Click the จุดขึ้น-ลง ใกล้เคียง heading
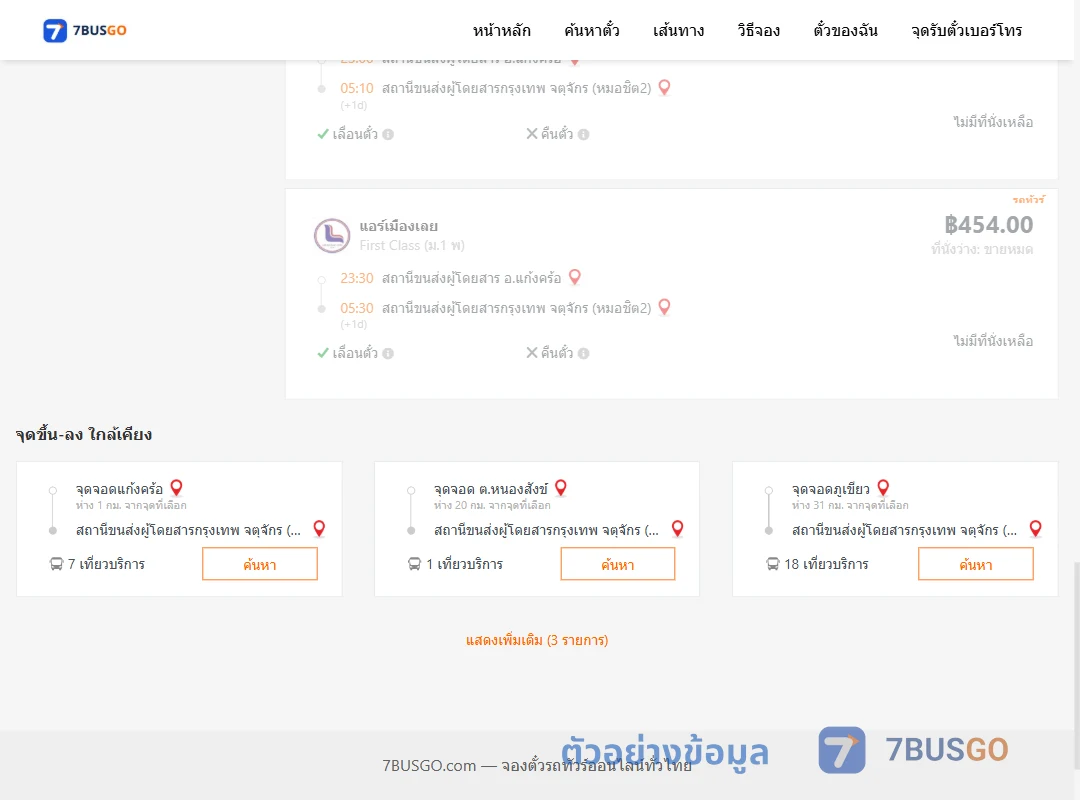This screenshot has height=800, width=1080. (83, 435)
